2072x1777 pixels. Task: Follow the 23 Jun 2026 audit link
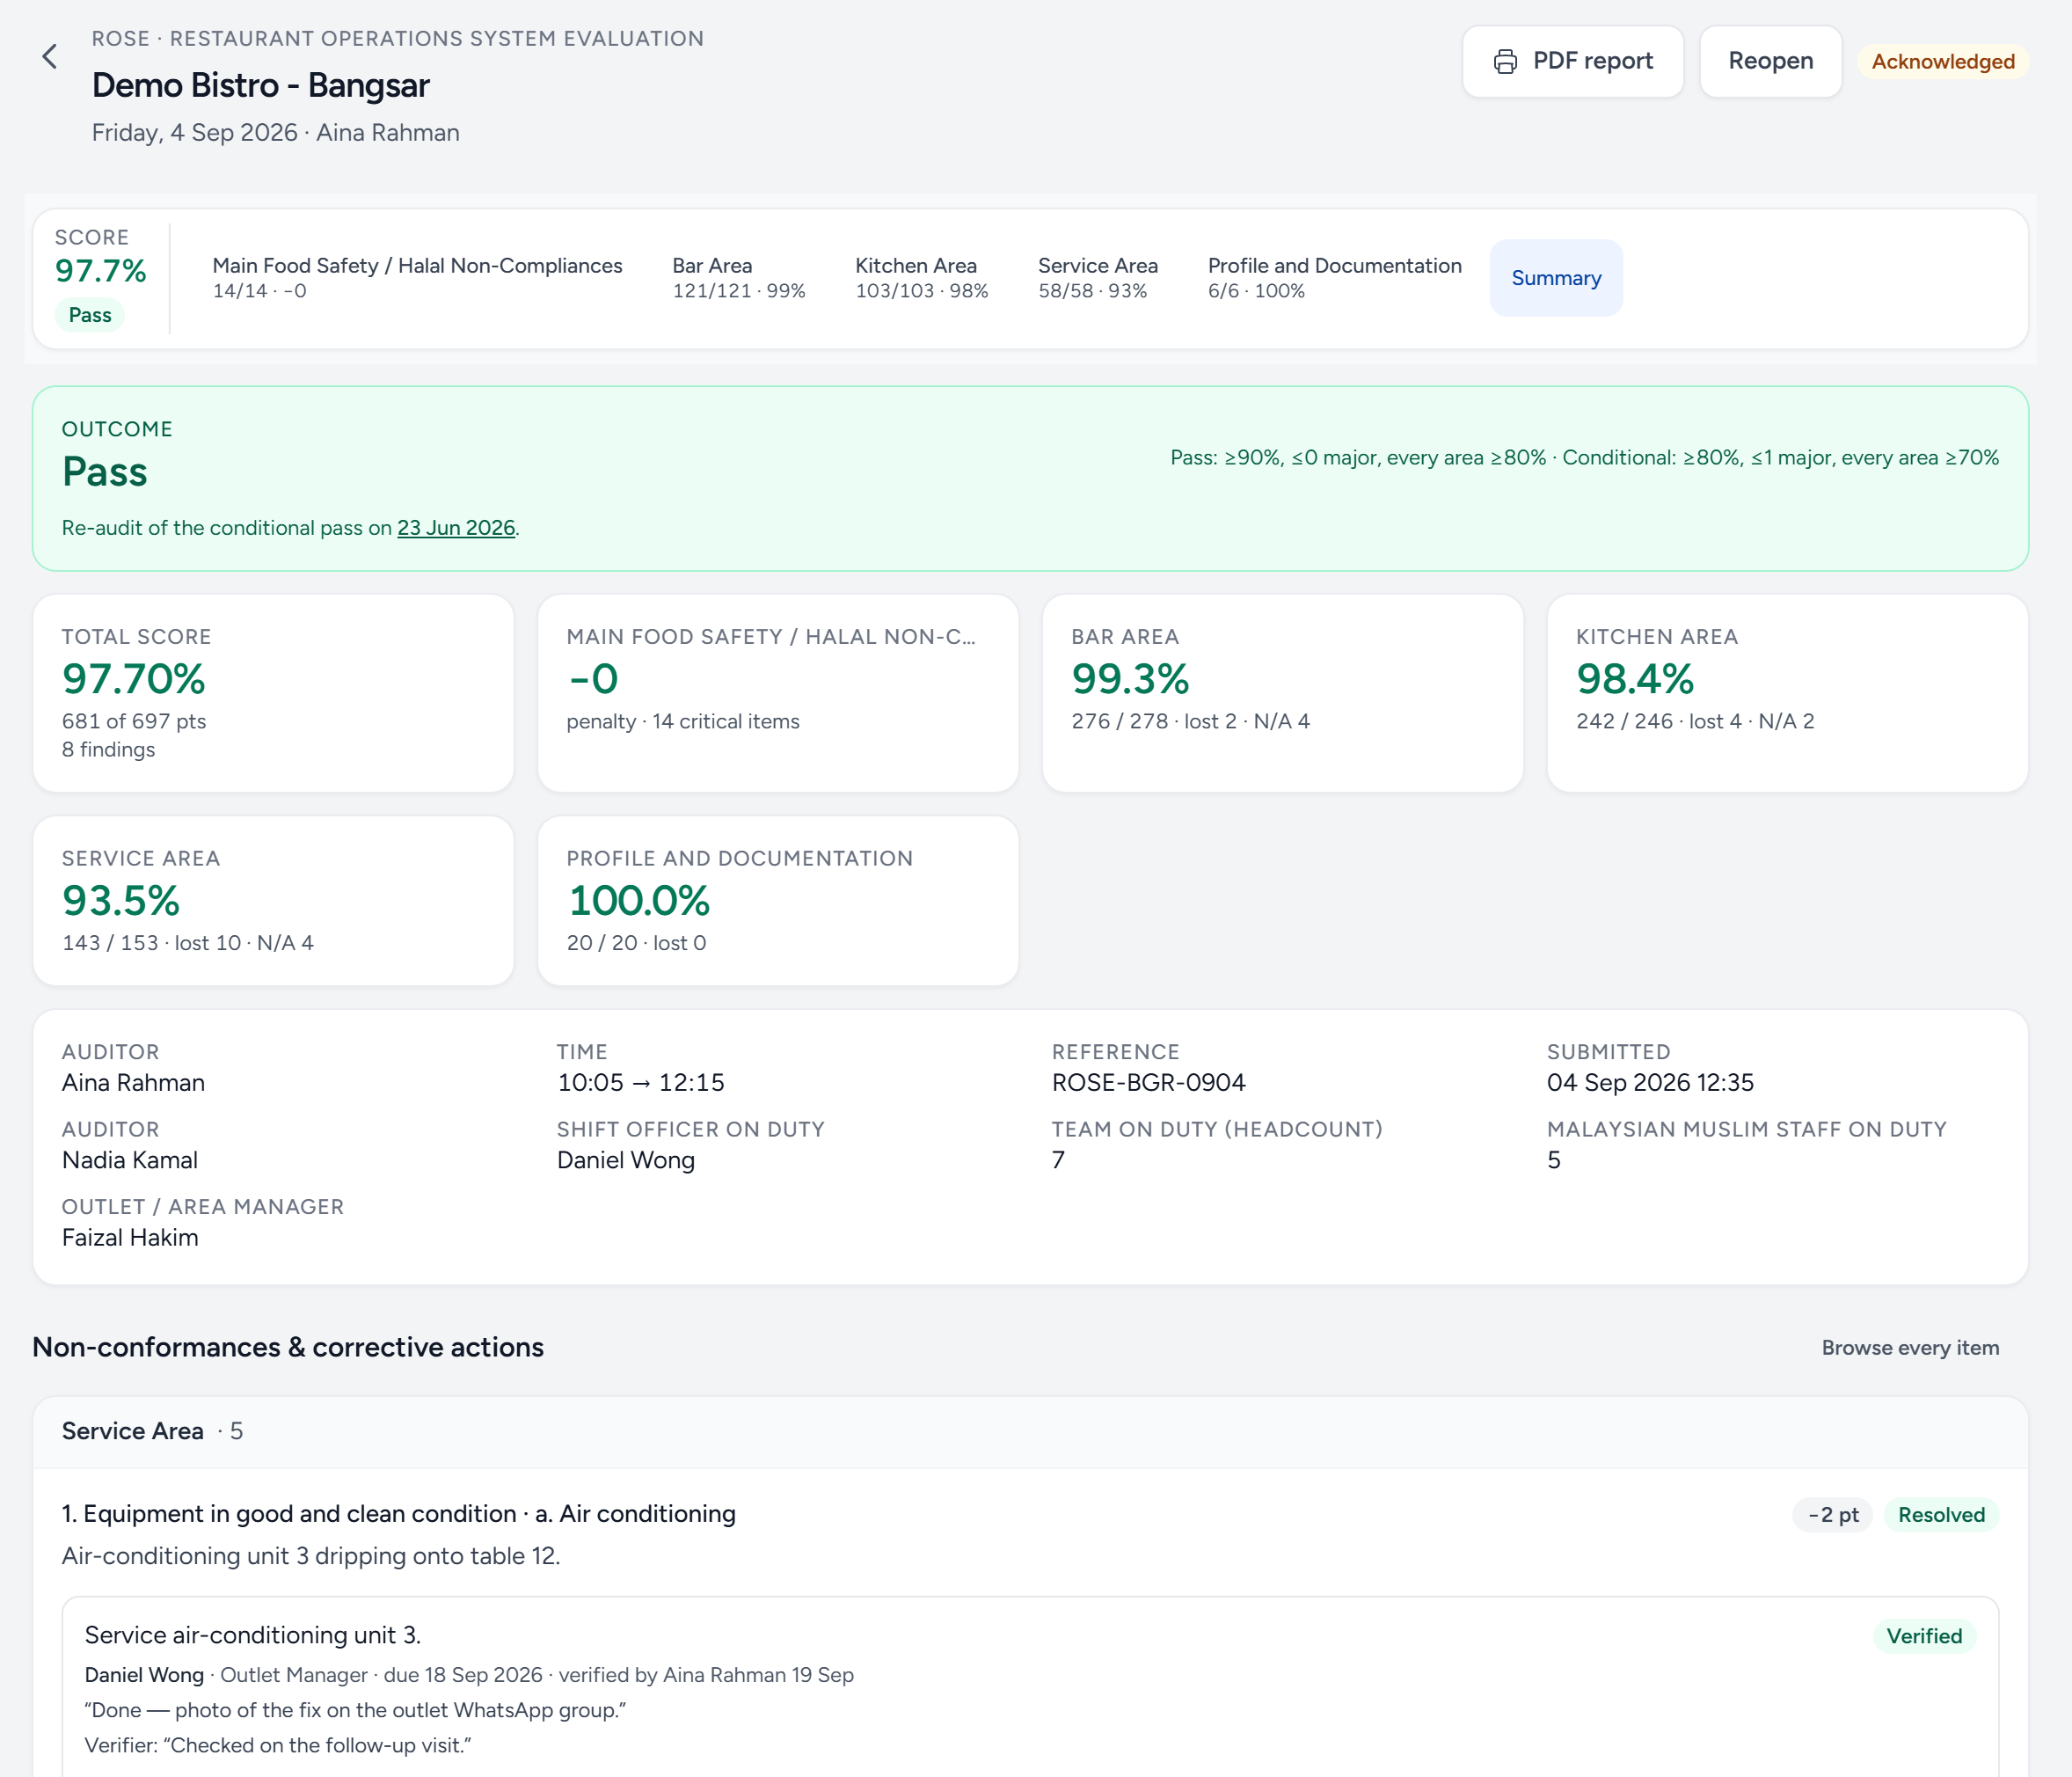tap(456, 528)
